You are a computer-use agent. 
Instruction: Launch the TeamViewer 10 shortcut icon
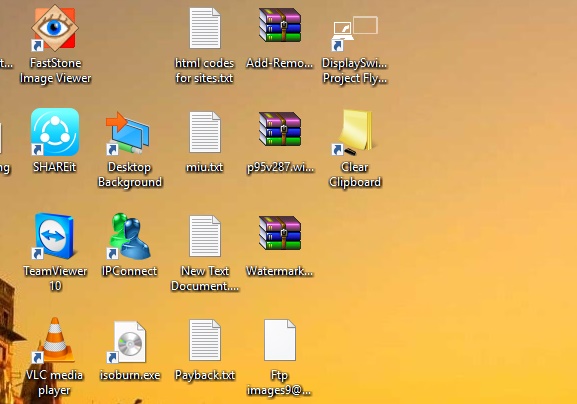[54, 236]
